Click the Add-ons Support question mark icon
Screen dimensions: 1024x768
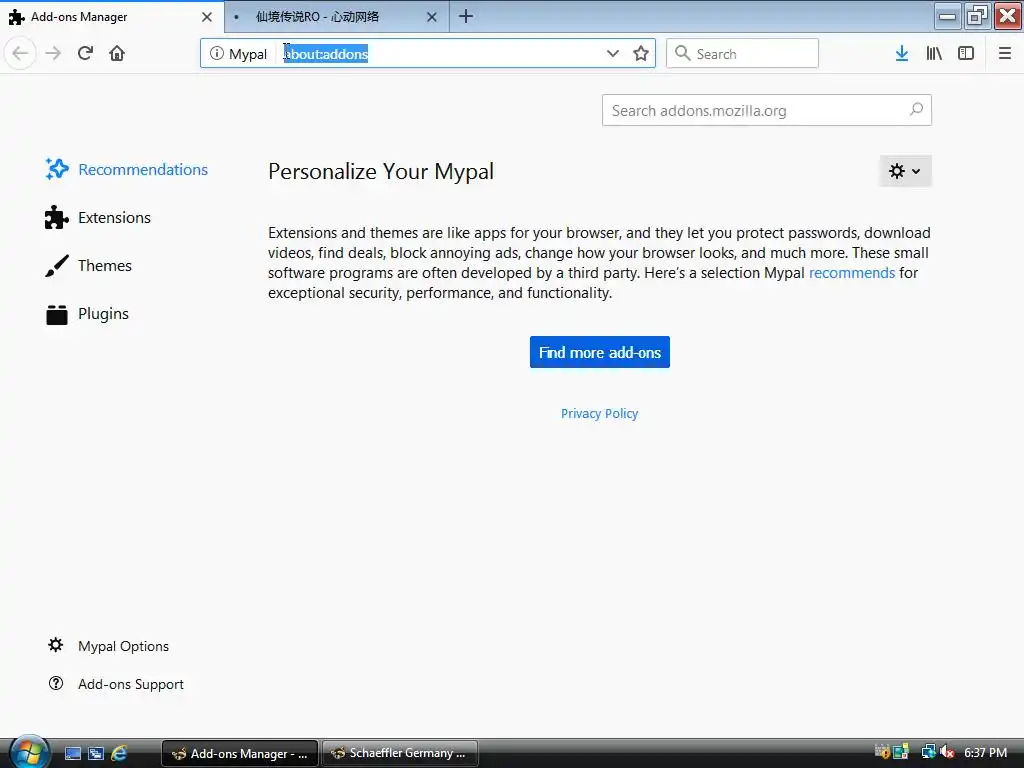tap(56, 683)
